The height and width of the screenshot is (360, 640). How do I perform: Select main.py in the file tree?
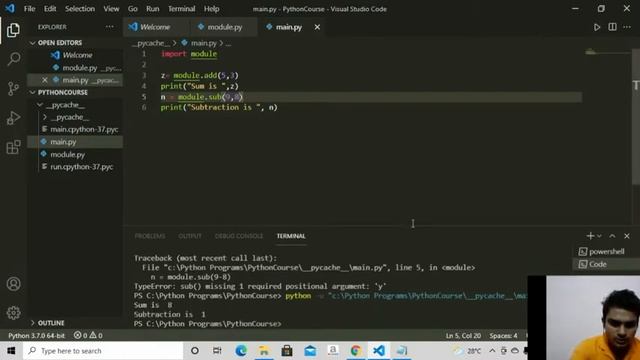63,142
